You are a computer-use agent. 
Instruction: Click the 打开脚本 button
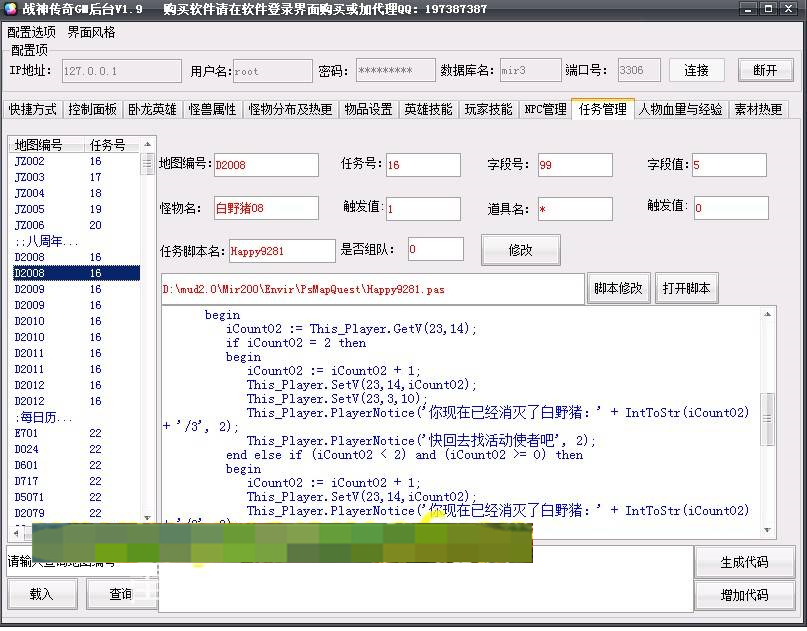pos(686,288)
